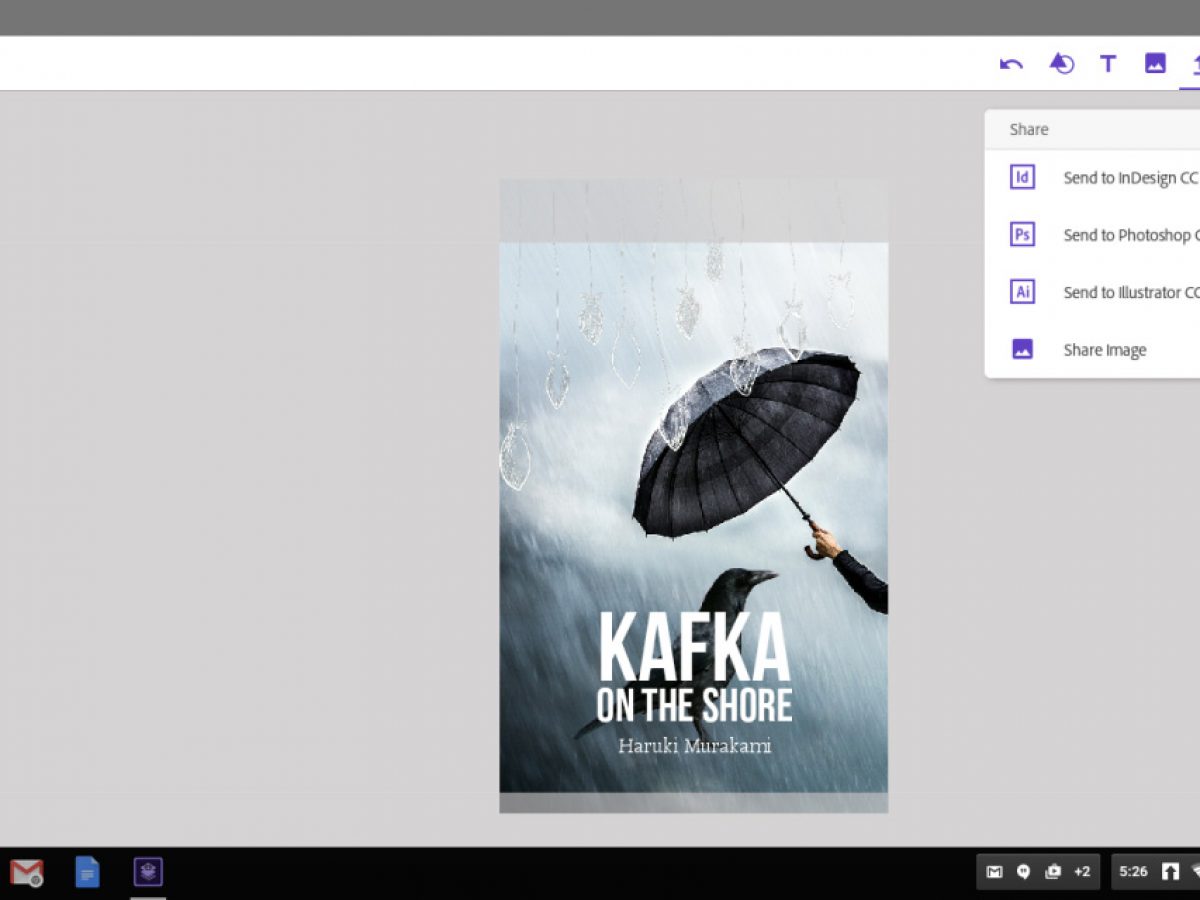
Task: Select the Share Image menu entry
Action: (1104, 350)
